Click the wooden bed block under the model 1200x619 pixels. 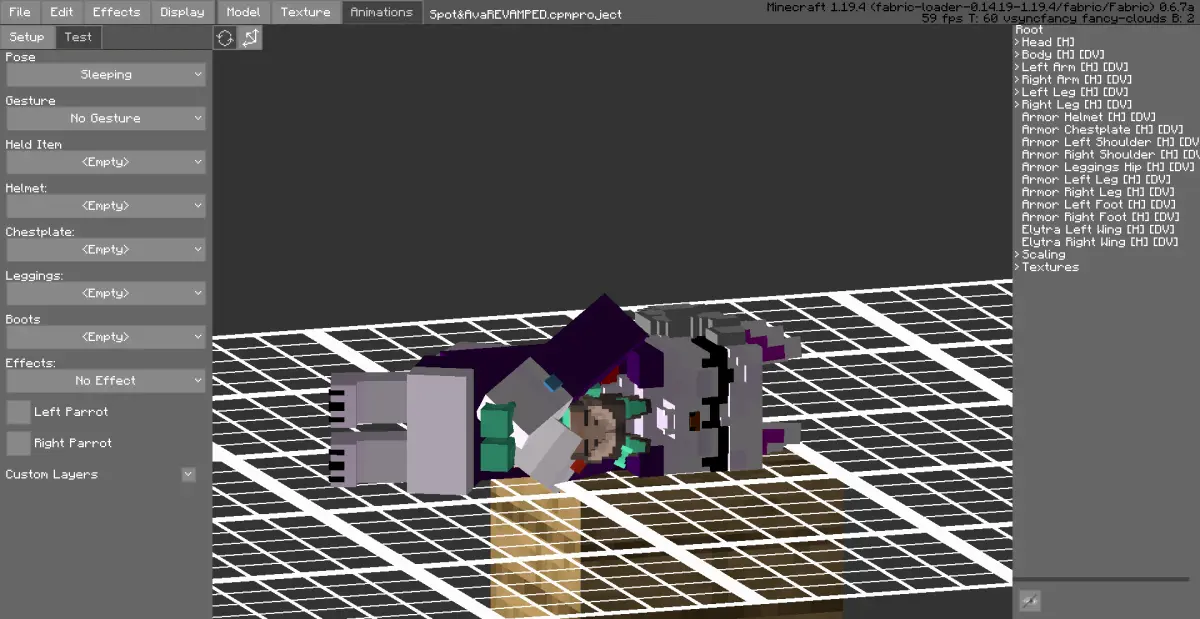click(665, 545)
